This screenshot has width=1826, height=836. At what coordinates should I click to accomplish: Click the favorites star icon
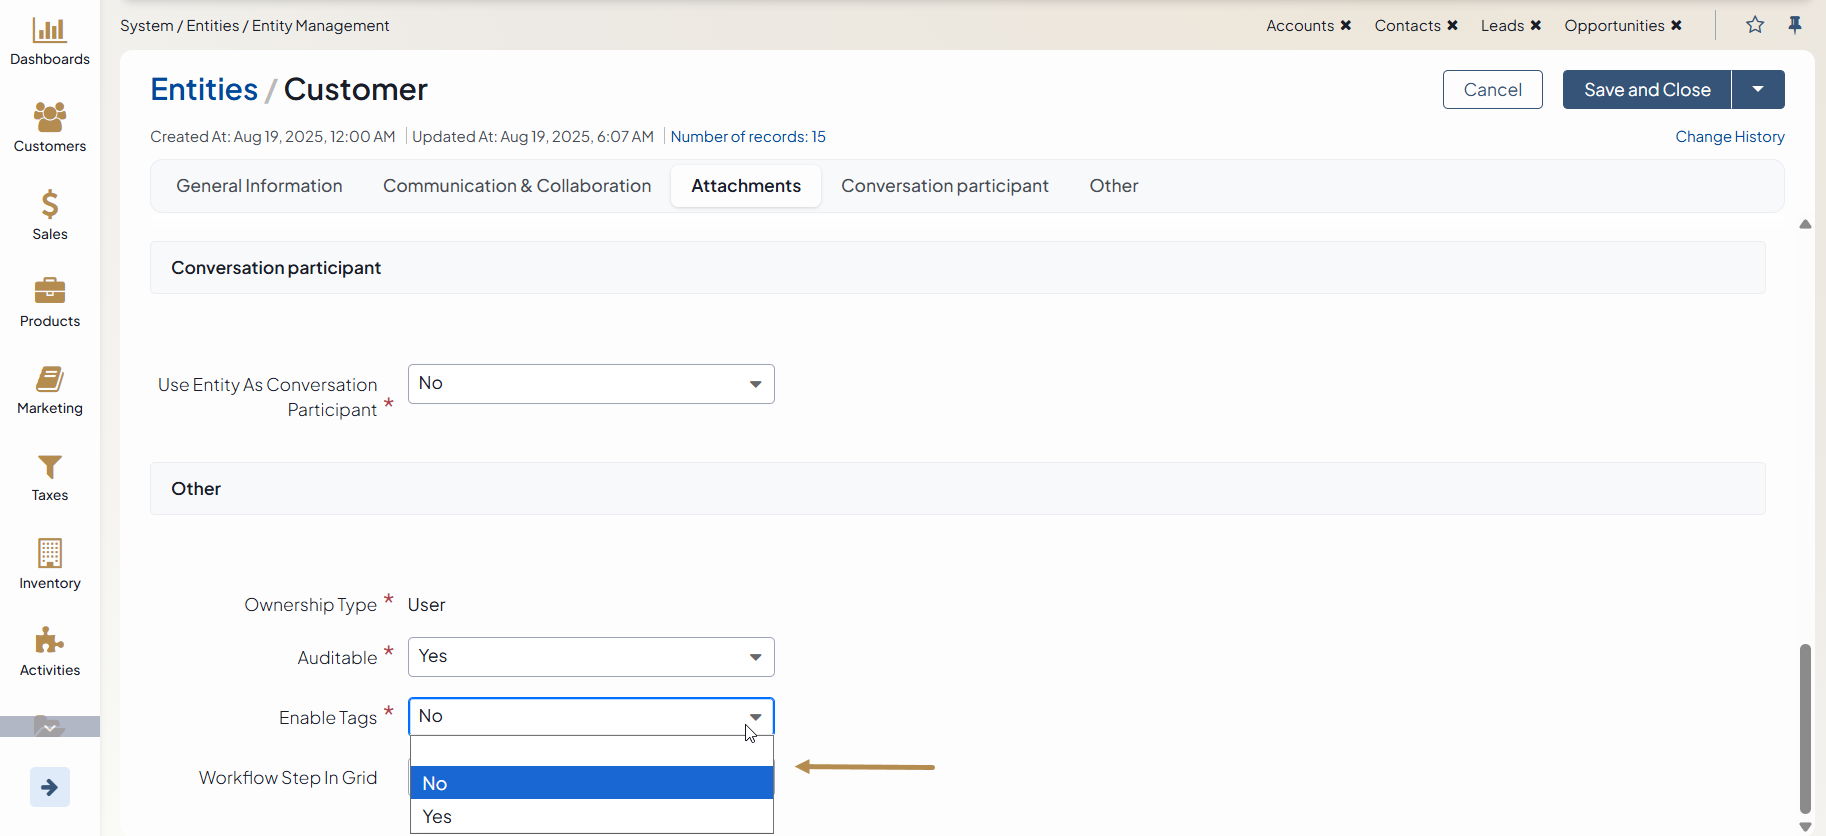[x=1755, y=25]
